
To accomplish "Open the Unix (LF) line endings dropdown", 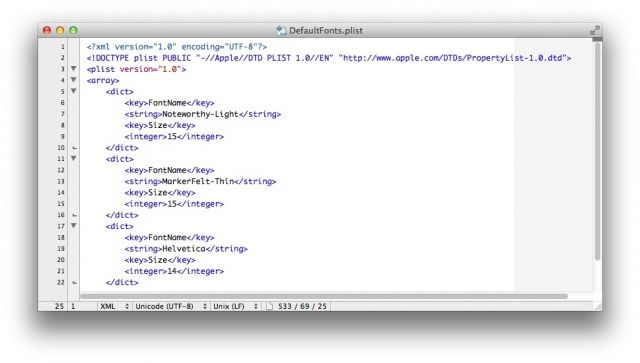I will [235, 306].
